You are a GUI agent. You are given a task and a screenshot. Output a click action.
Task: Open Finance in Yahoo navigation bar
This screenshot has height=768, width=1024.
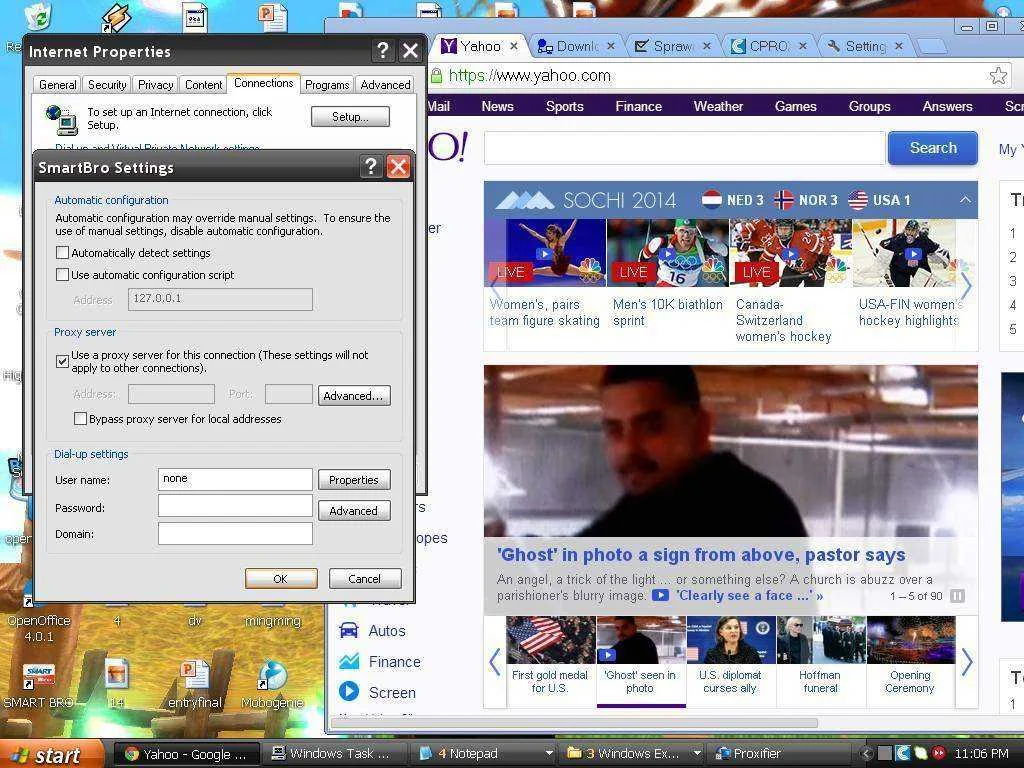pos(638,106)
